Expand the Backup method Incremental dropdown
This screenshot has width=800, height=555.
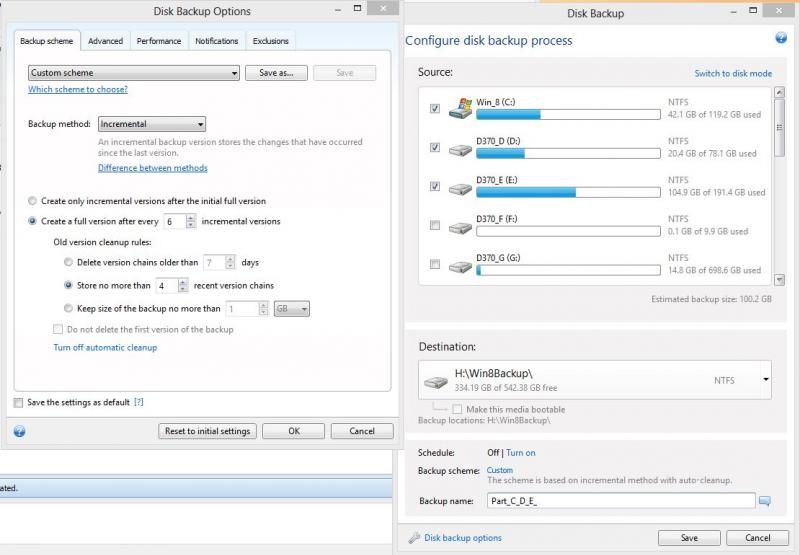point(152,124)
